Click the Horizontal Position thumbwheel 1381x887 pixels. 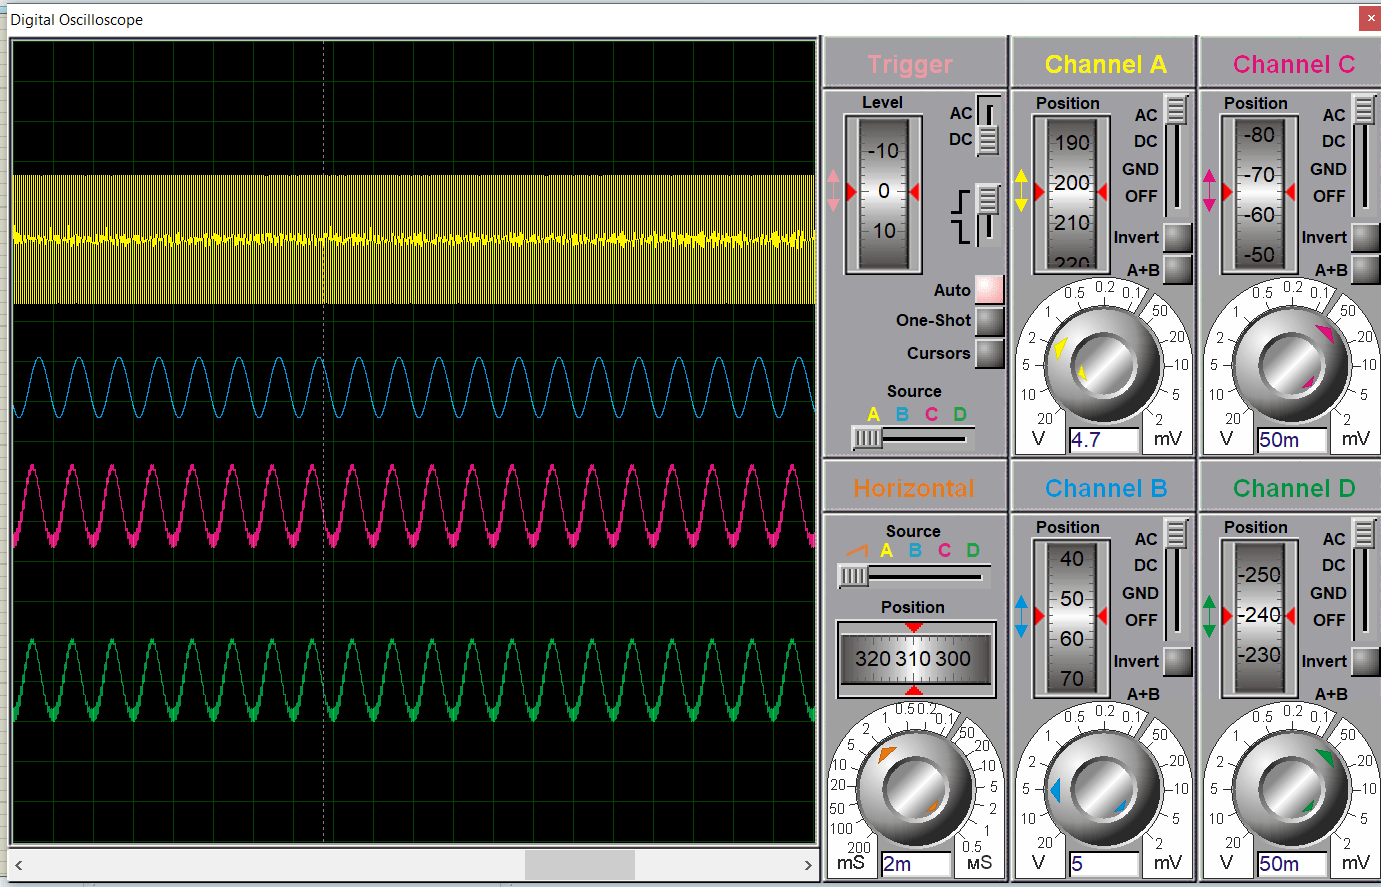(x=916, y=659)
